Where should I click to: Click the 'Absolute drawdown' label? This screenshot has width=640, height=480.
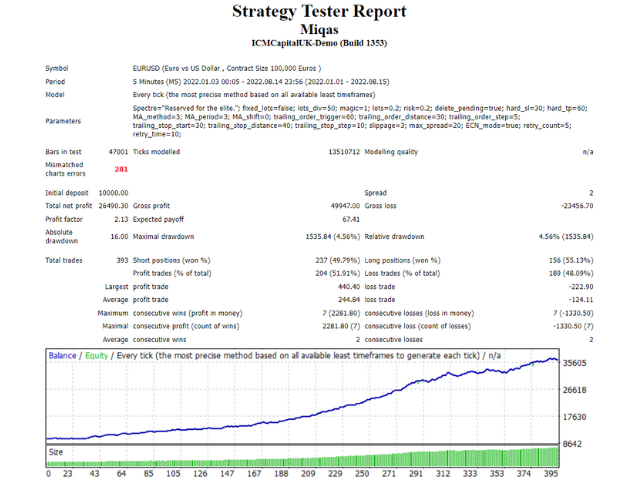61,237
